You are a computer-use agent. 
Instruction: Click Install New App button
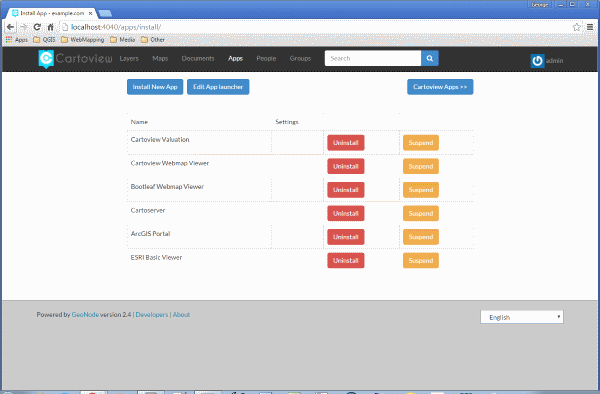coord(155,87)
